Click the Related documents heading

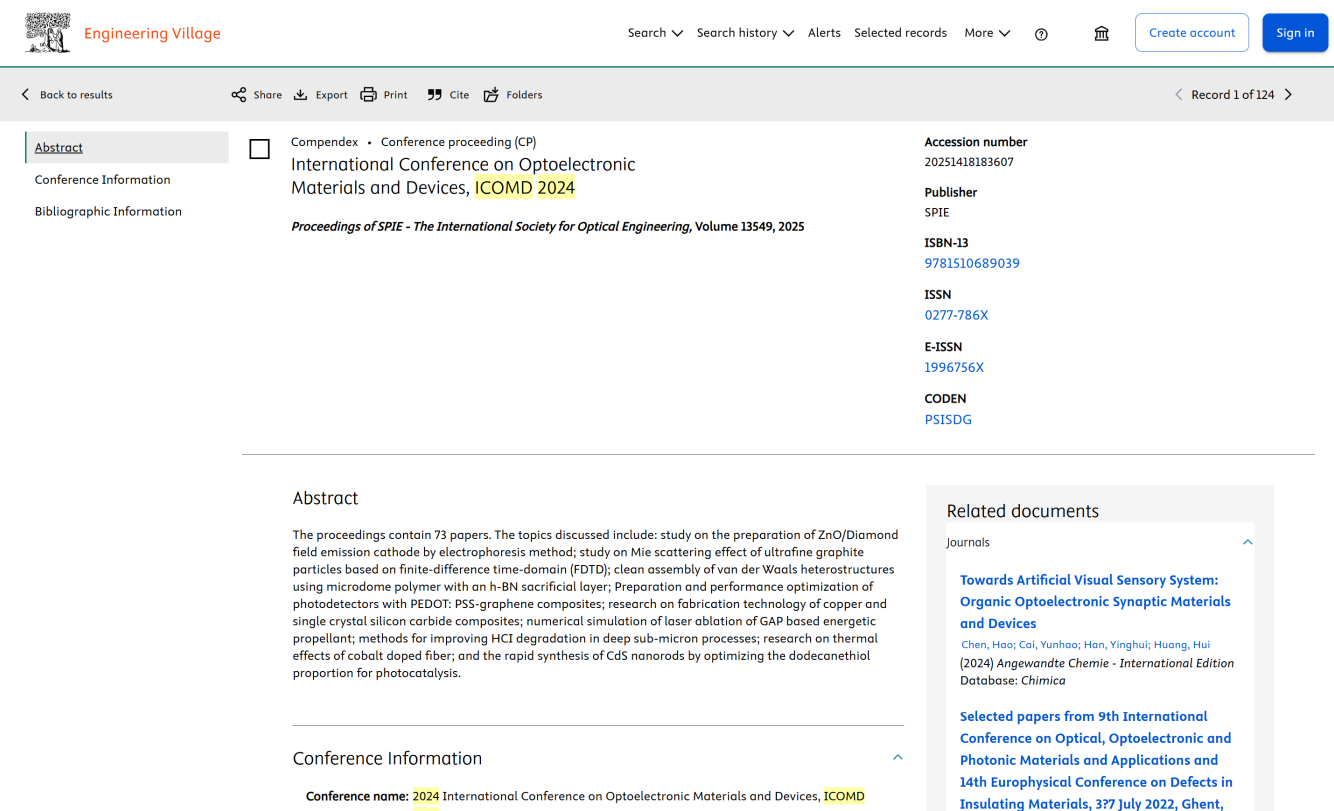click(1023, 511)
